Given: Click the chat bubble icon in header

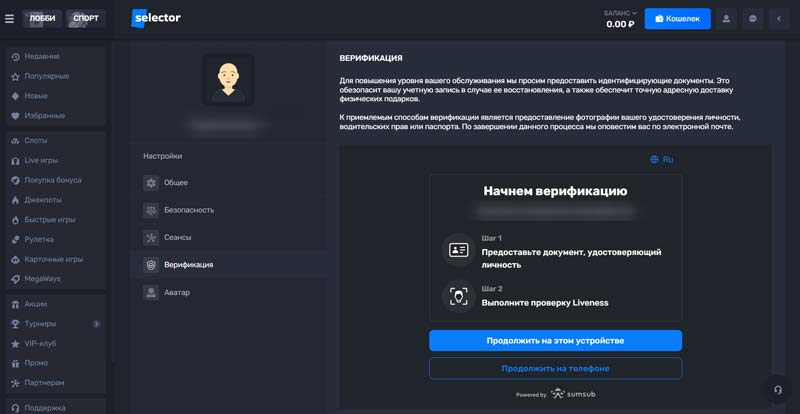Looking at the screenshot, I should point(752,18).
